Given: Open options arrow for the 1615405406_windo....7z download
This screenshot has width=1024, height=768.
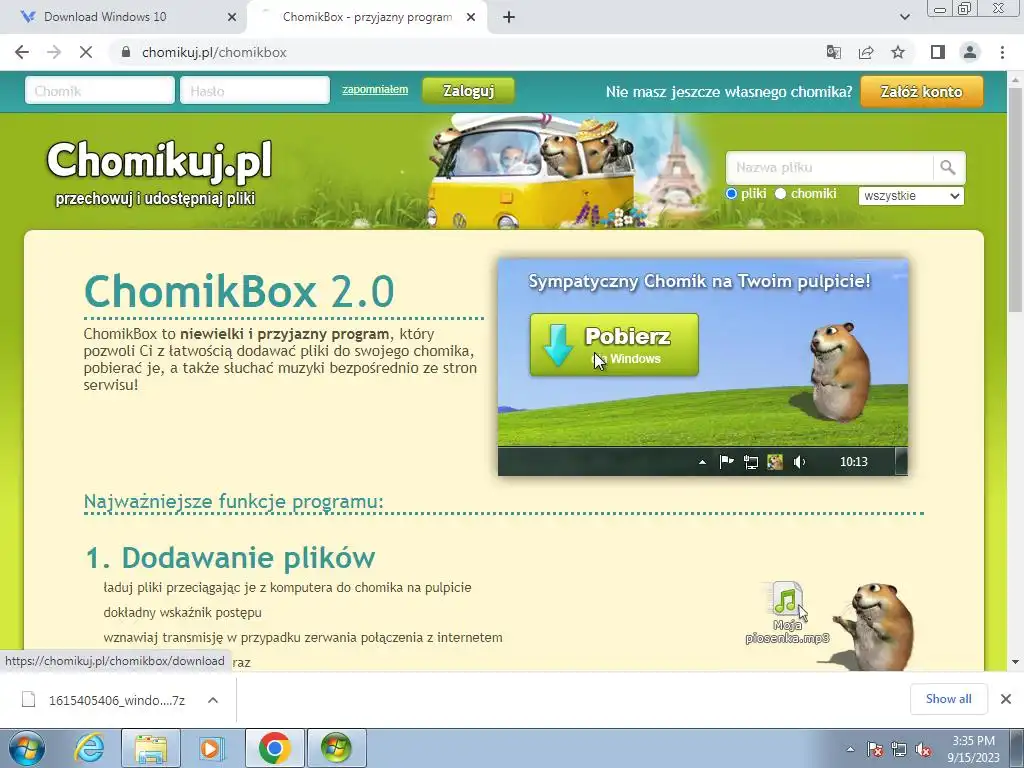Looking at the screenshot, I should [x=213, y=700].
